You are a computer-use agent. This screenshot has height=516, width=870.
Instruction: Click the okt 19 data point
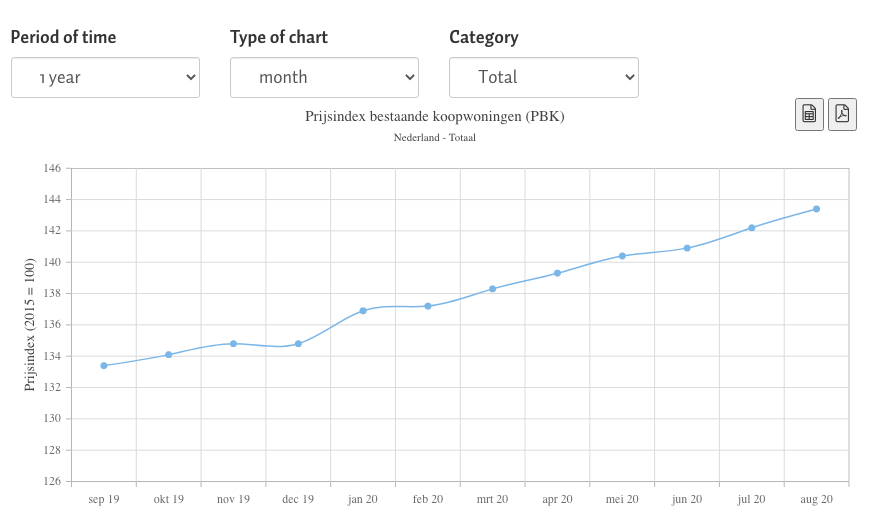[169, 355]
